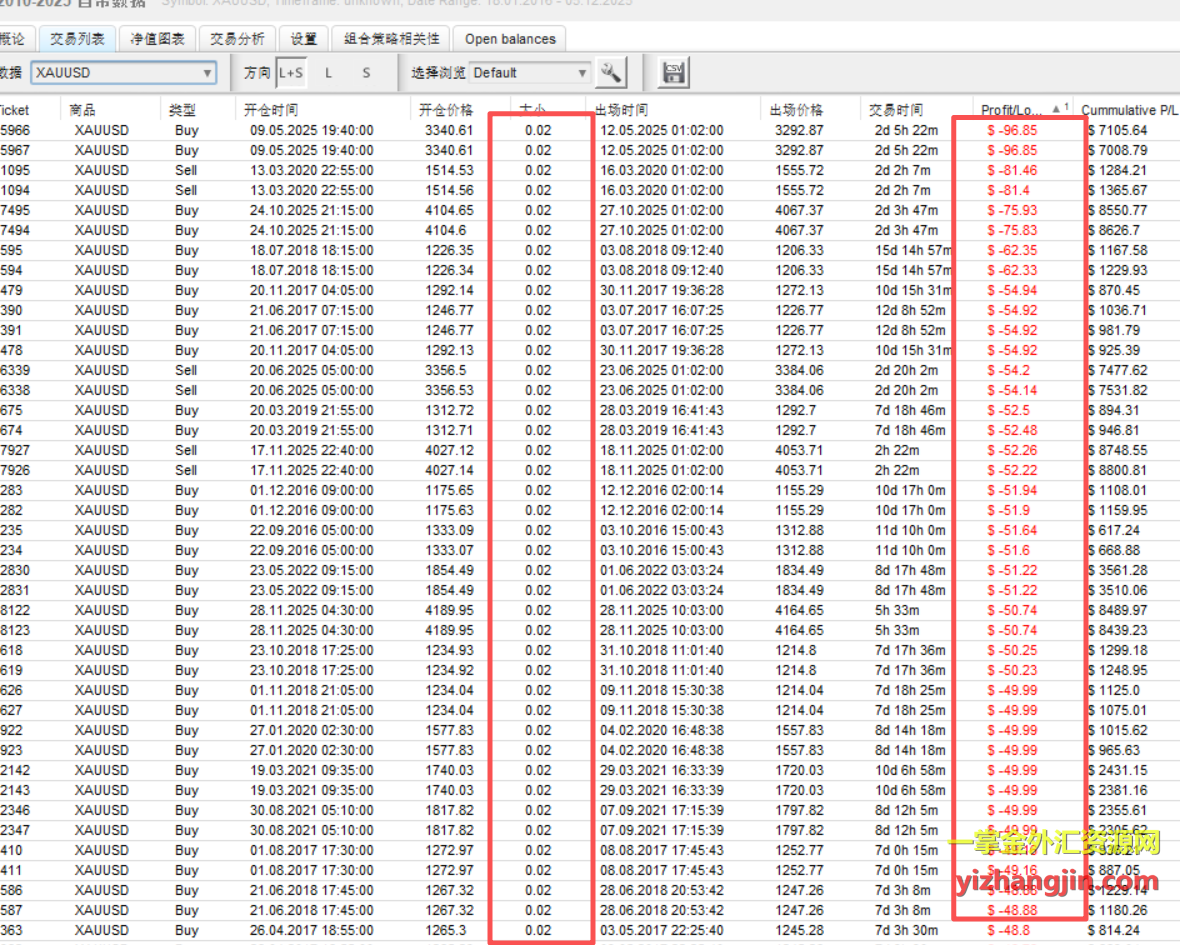Viewport: 1180px width, 945px height.
Task: Switch to the 净值图表 tab
Action: pos(157,39)
